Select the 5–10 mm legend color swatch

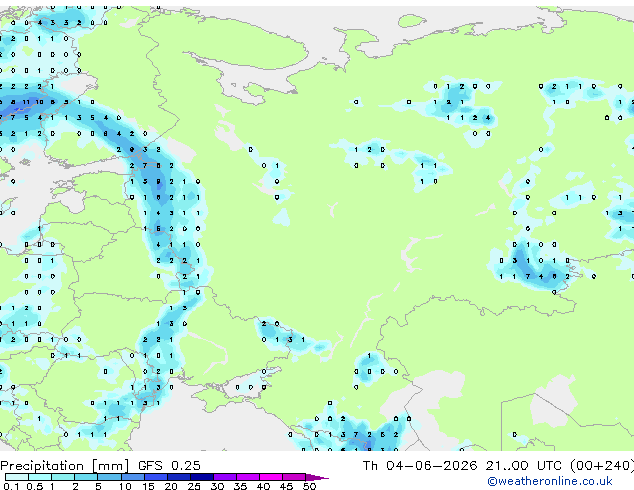109,477
